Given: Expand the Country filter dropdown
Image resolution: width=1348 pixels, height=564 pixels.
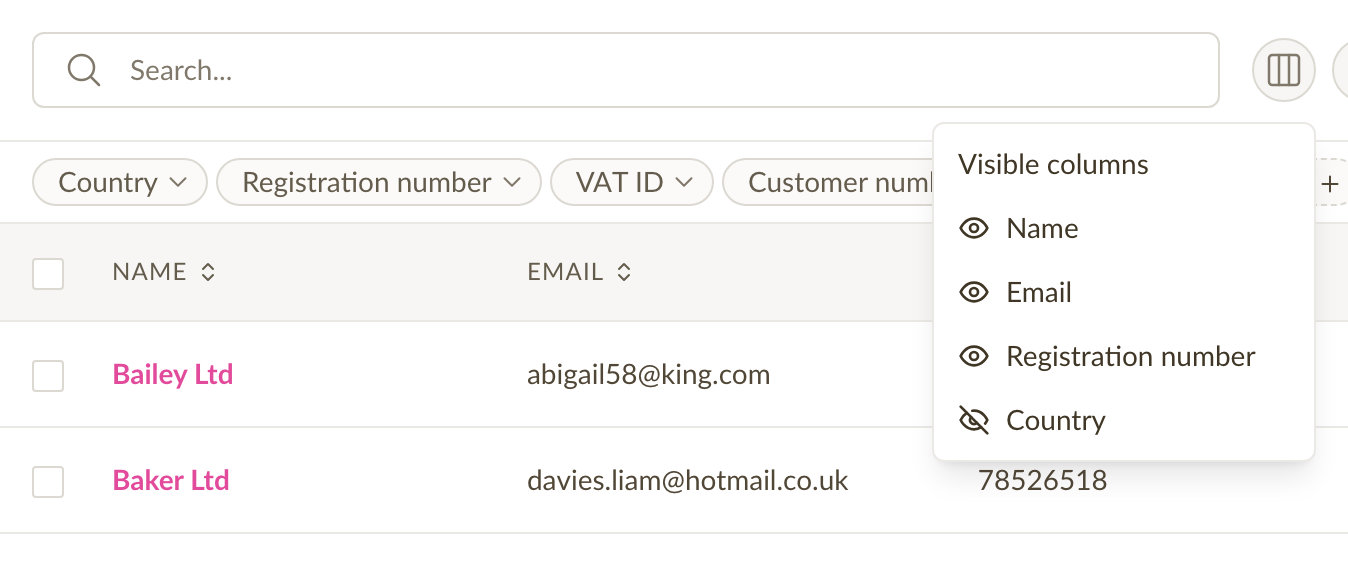Looking at the screenshot, I should point(120,183).
